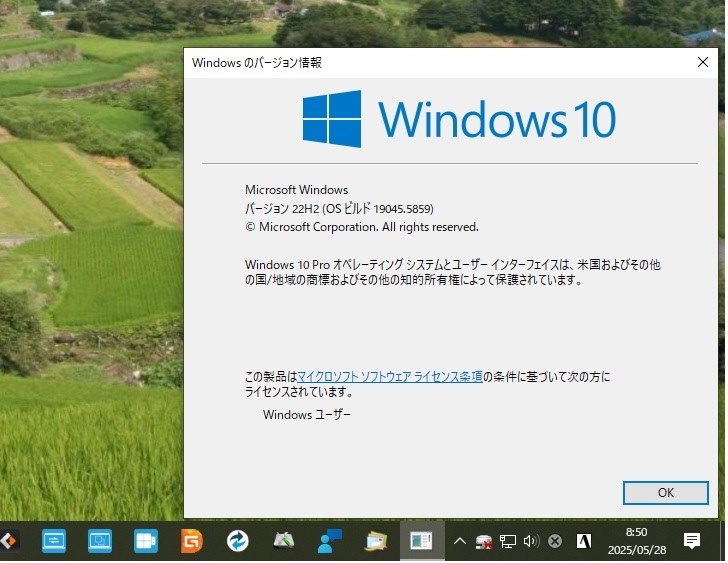Show hidden system tray icons
Screen dimensions: 728x563
click(x=460, y=542)
